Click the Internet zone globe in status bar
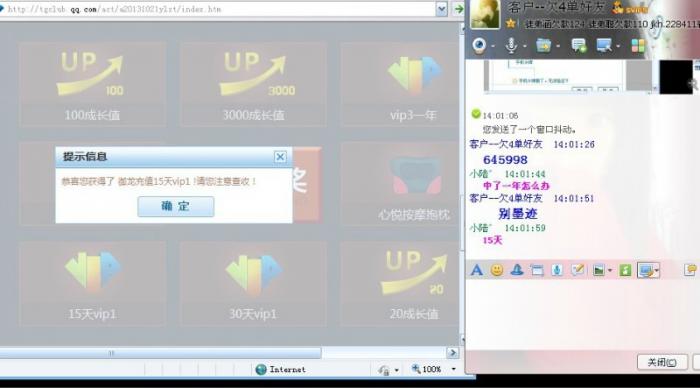 261,369
